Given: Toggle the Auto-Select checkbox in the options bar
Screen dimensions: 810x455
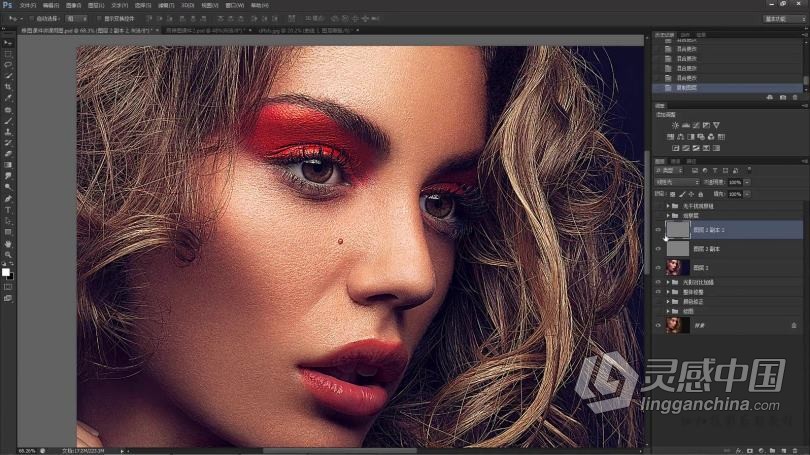Looking at the screenshot, I should [32, 19].
